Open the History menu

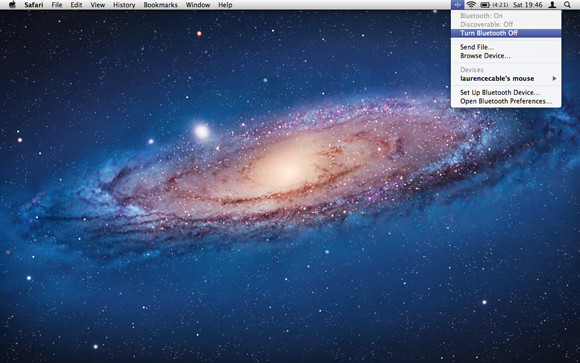tap(124, 5)
